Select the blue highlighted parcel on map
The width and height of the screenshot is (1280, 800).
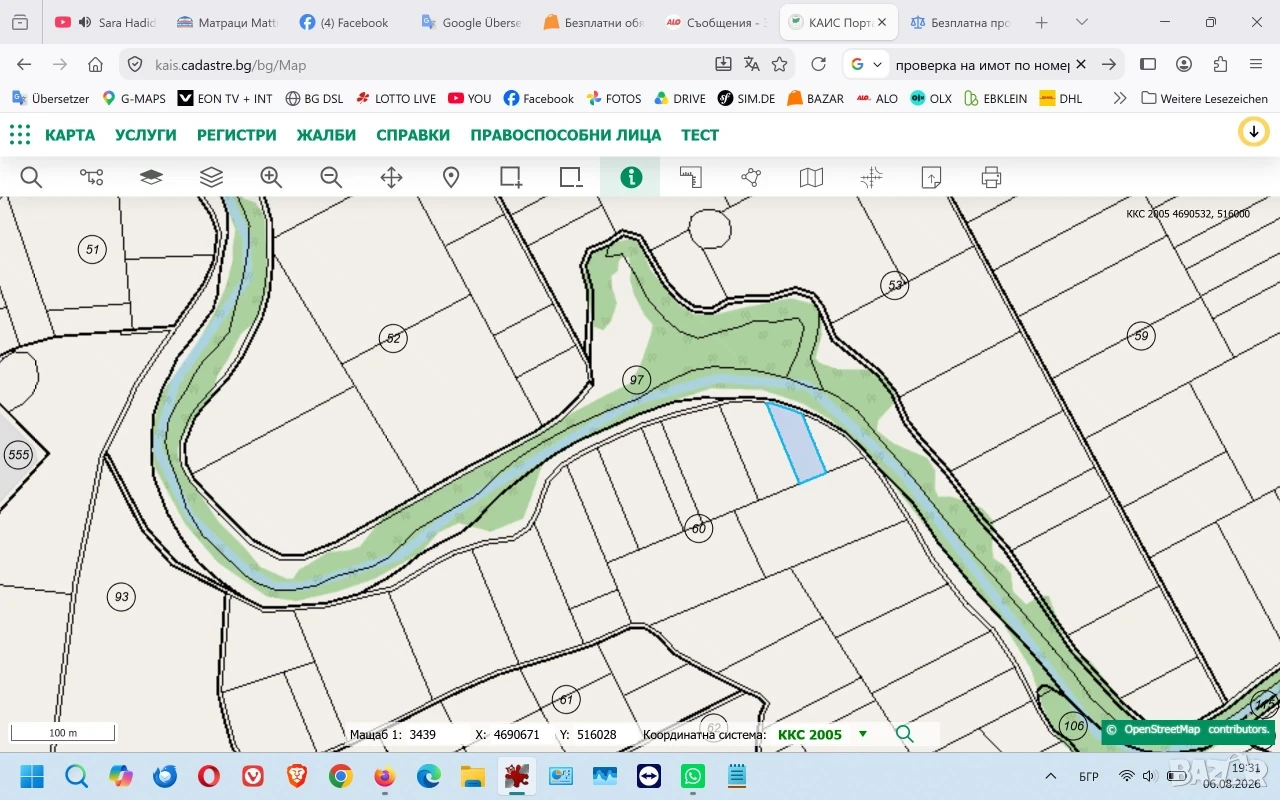pyautogui.click(x=797, y=444)
